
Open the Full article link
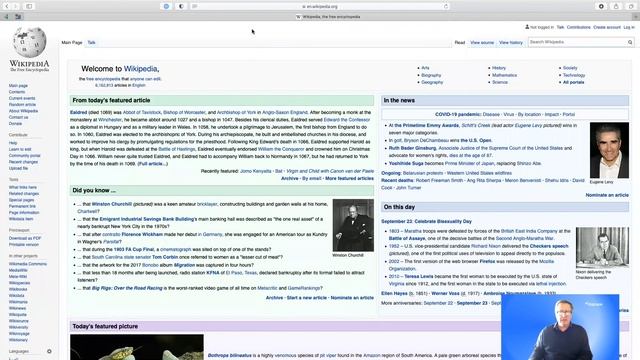[153, 164]
